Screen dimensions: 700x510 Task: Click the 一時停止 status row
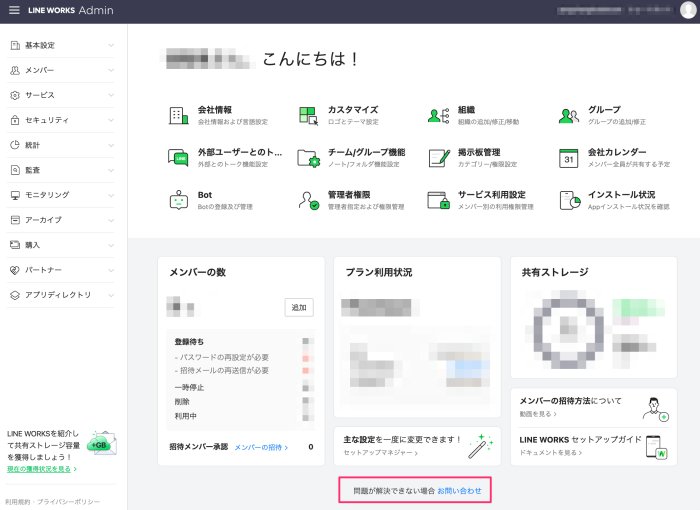coord(242,387)
